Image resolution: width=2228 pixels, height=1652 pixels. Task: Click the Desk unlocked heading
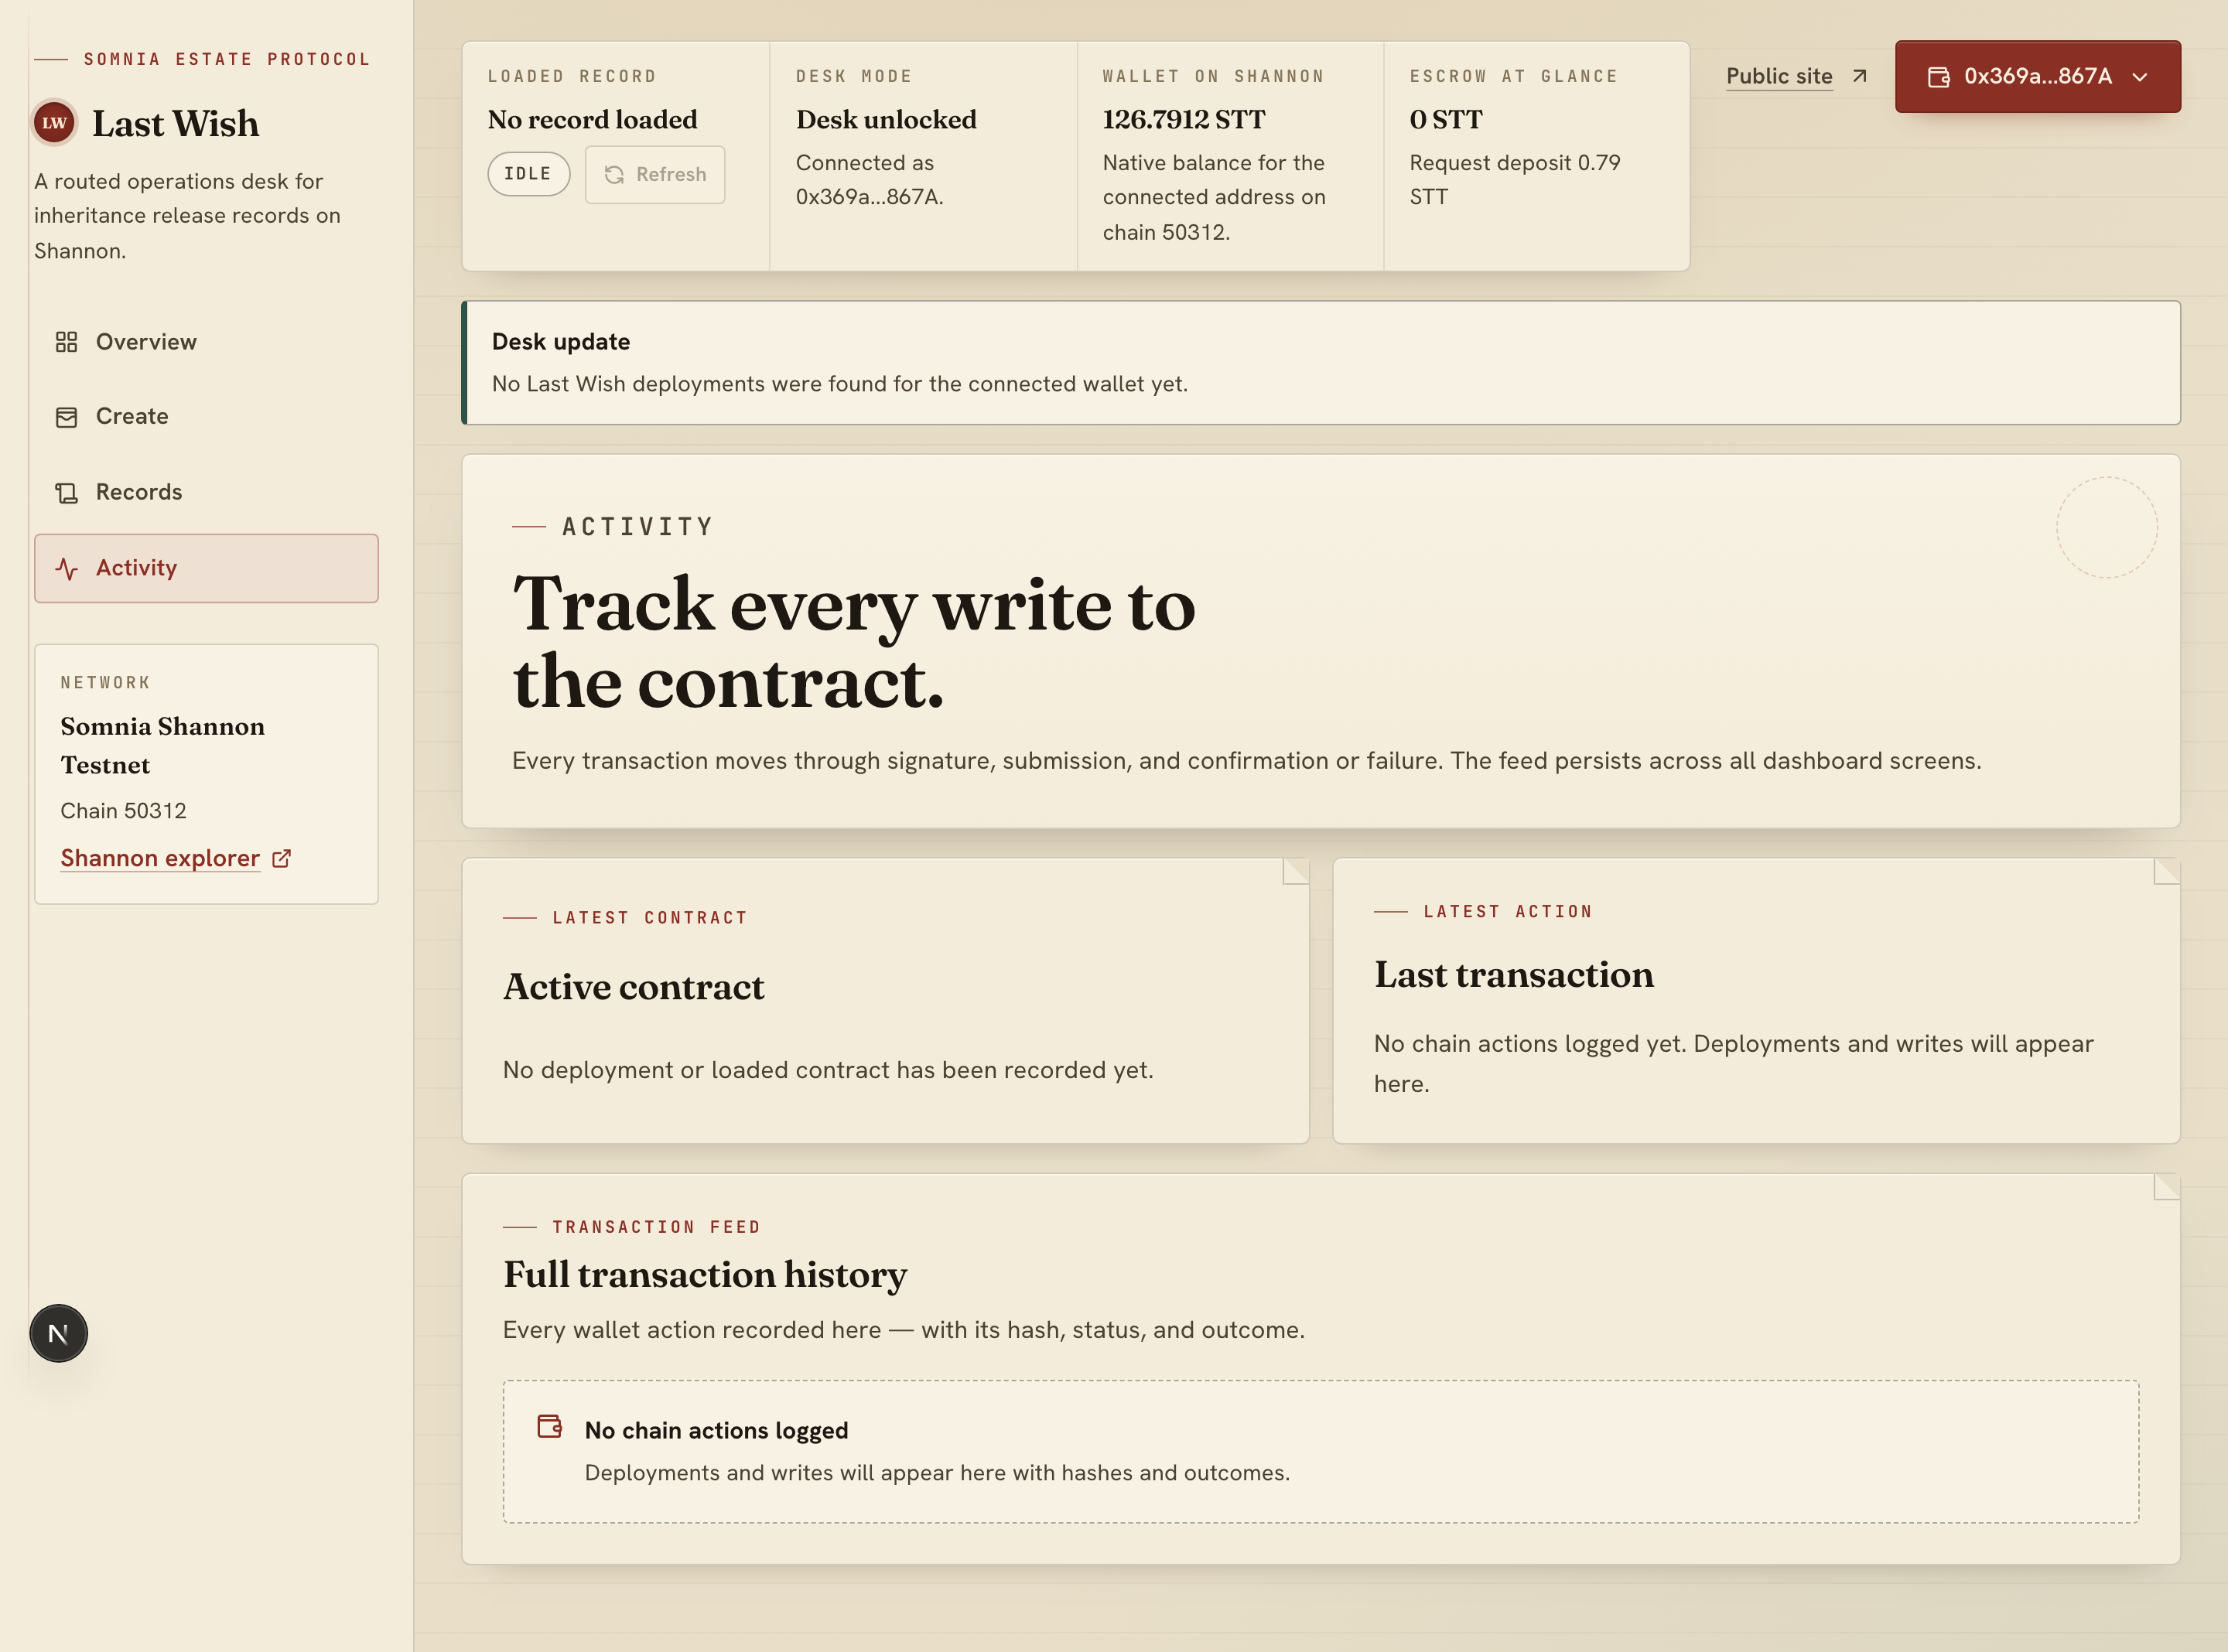tap(886, 120)
